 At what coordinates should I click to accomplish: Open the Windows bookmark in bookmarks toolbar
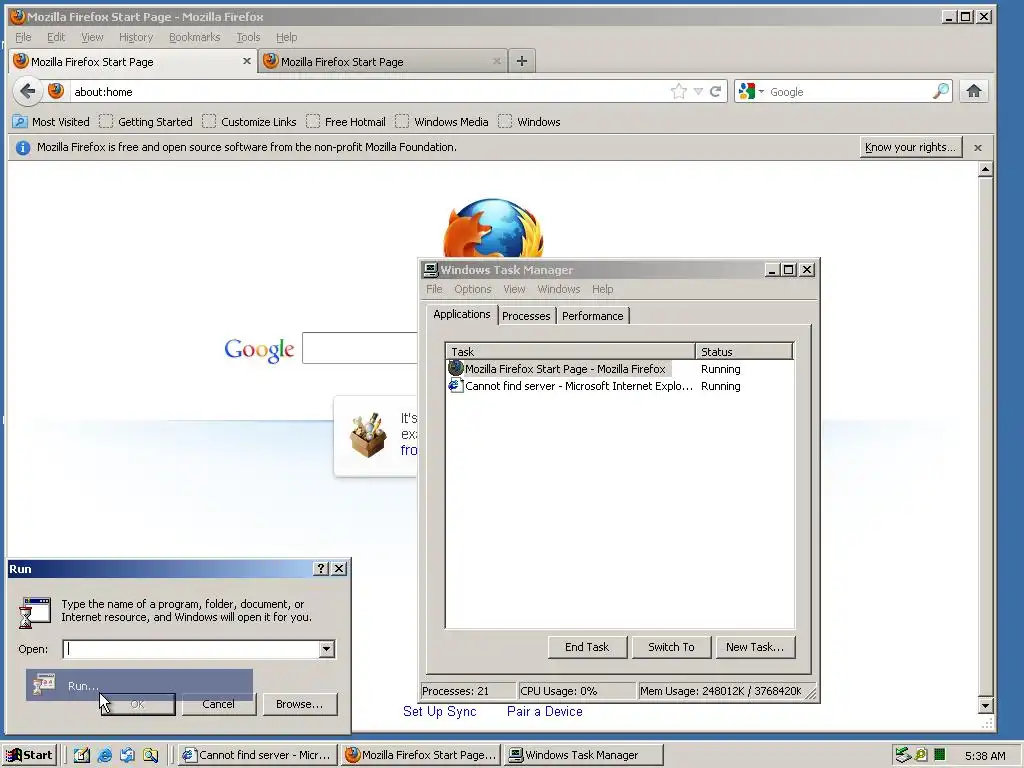tap(530, 121)
